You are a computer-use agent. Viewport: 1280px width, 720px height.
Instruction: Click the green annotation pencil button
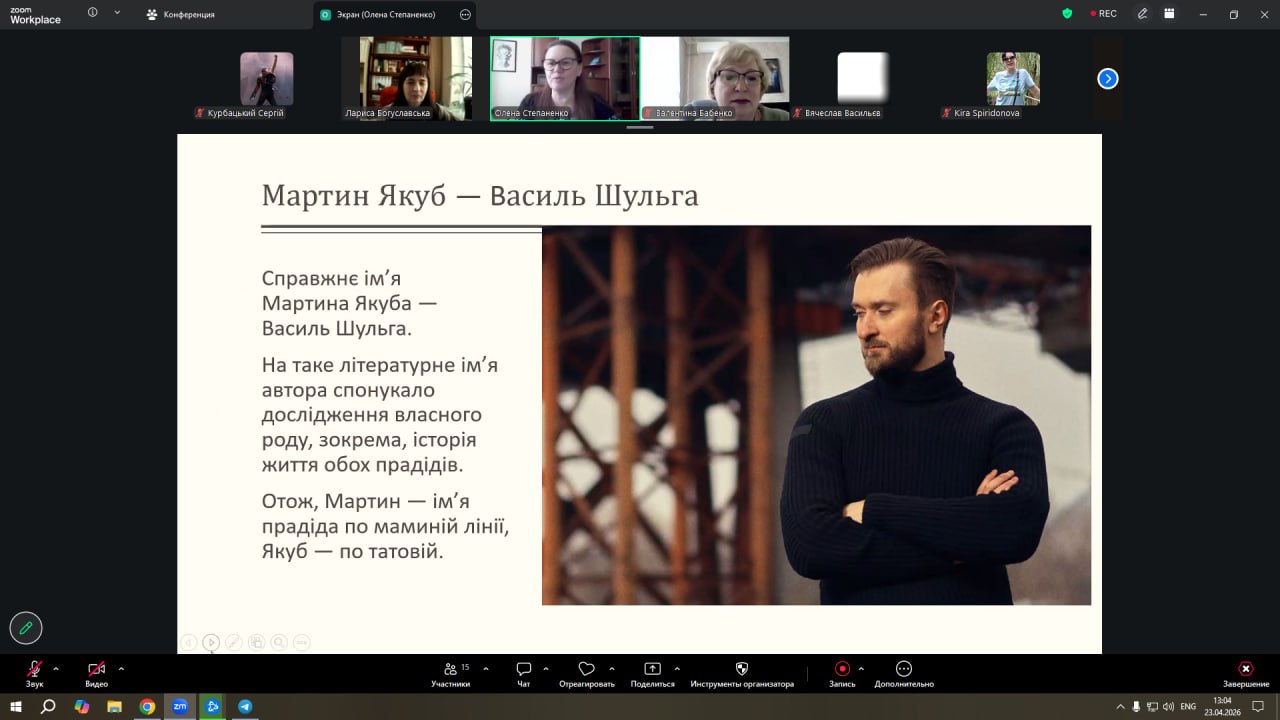click(26, 628)
